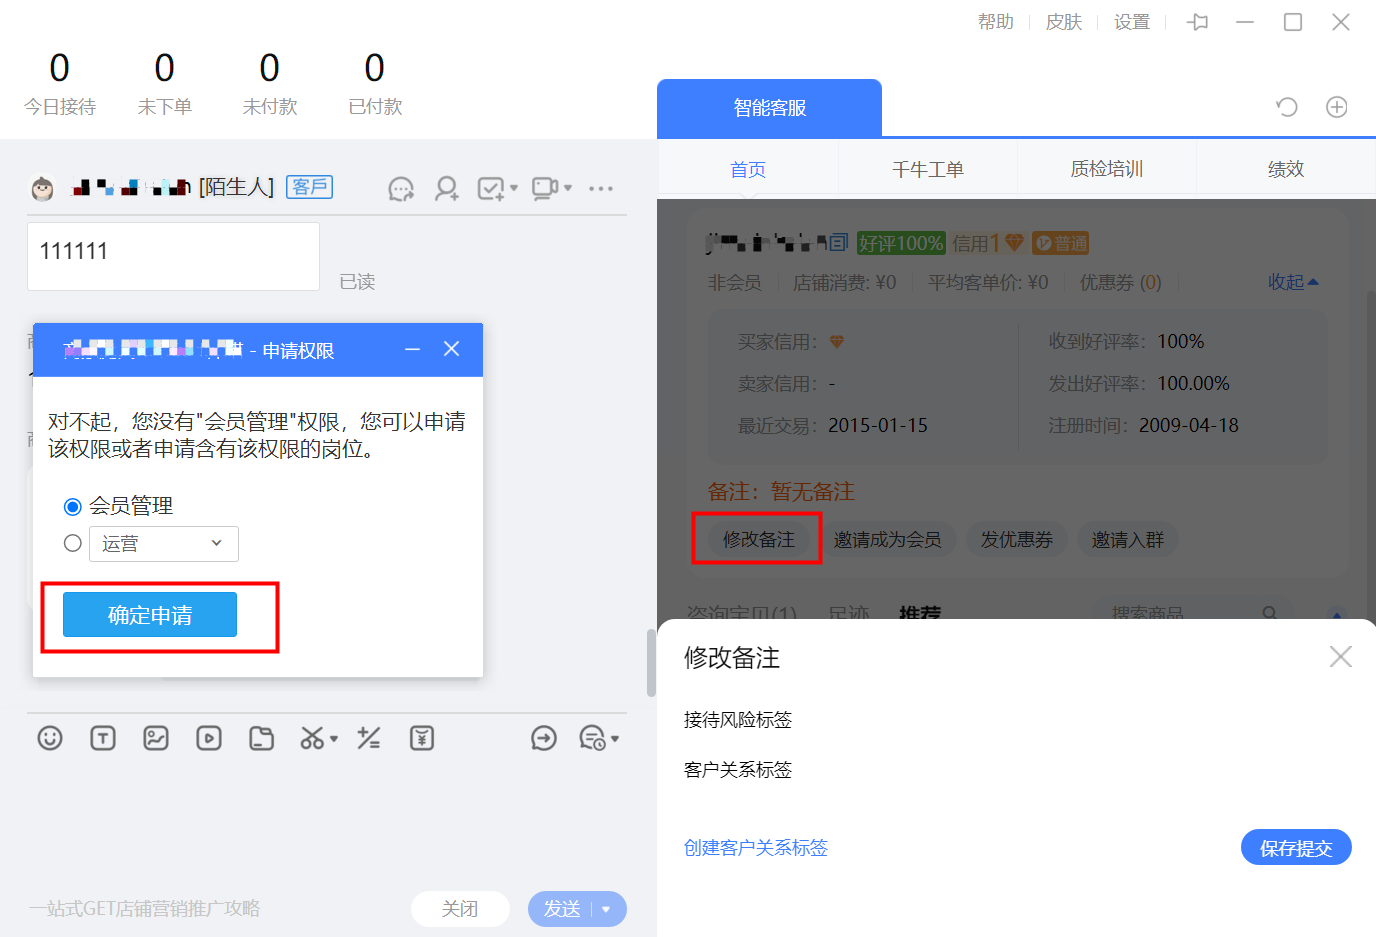
Task: Collapse buyer info with 收起
Action: [1293, 282]
